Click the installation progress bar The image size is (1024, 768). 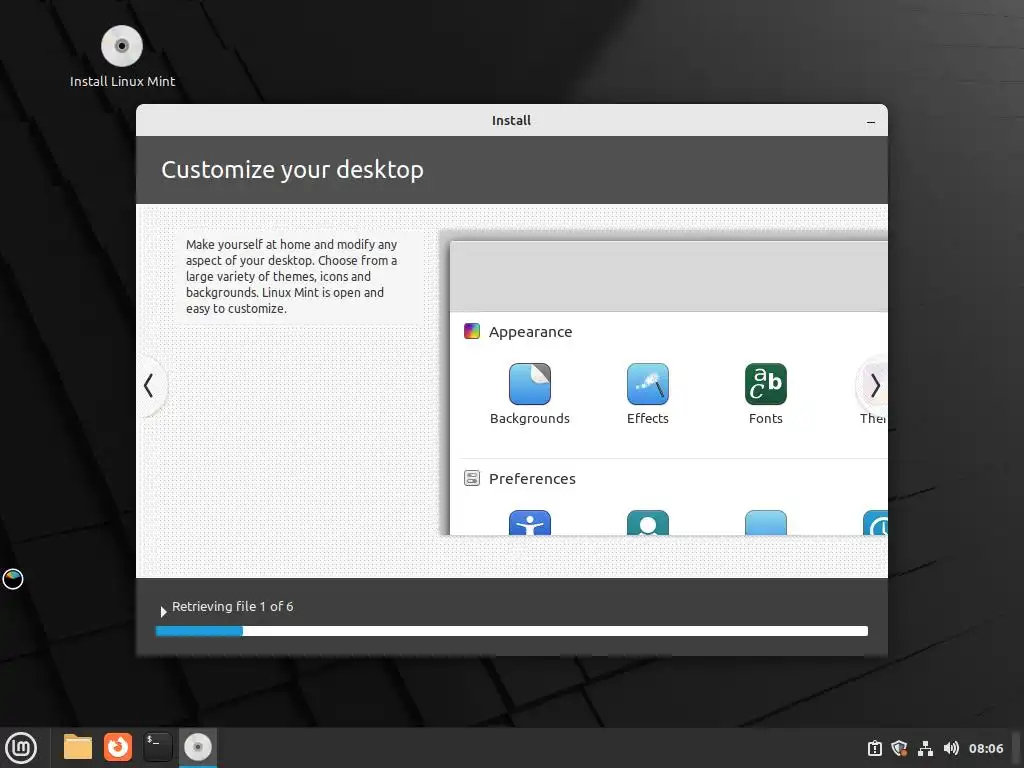pyautogui.click(x=512, y=631)
